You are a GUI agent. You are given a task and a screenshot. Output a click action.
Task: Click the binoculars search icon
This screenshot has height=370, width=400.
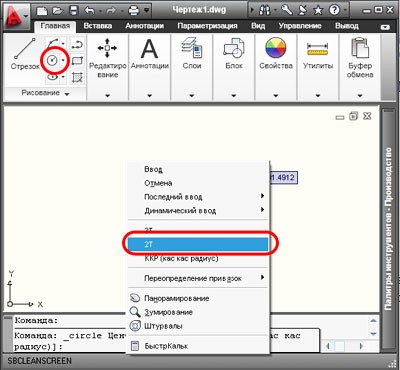(264, 11)
